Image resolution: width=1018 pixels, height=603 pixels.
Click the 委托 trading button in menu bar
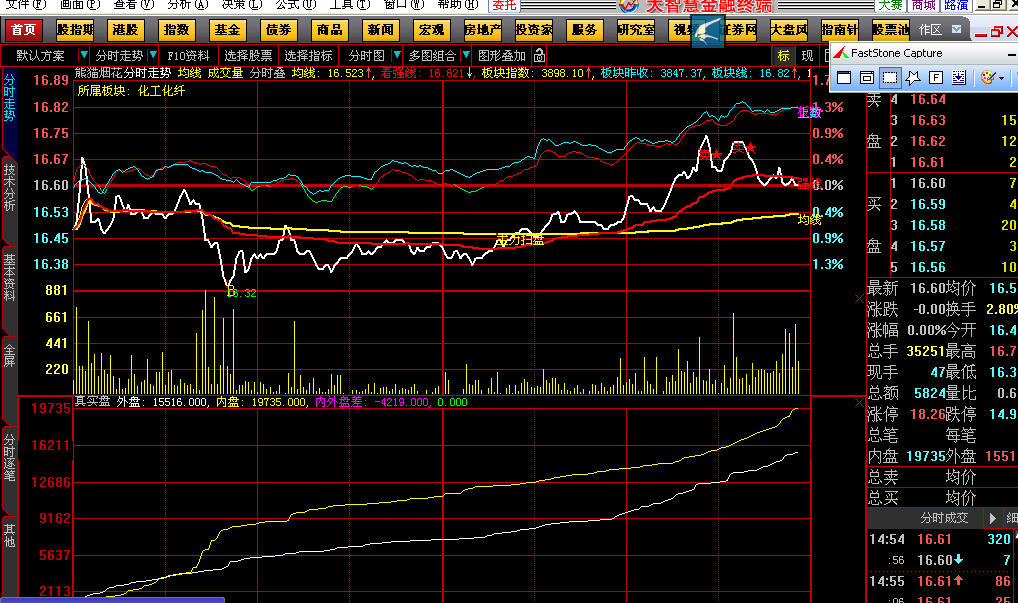[504, 5]
